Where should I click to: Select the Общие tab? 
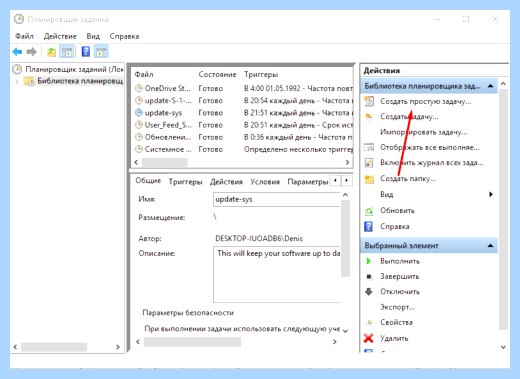[x=148, y=180]
